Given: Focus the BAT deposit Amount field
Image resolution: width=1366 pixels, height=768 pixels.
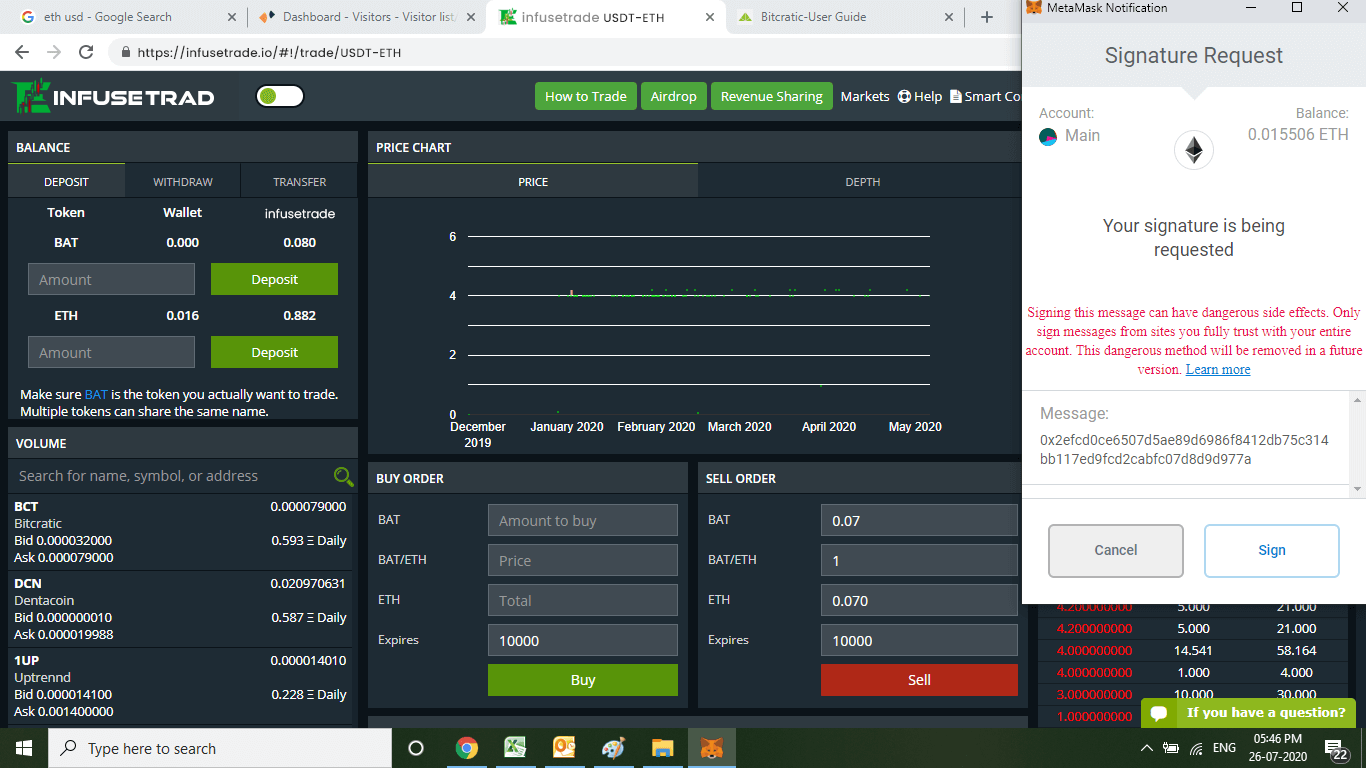Looking at the screenshot, I should [111, 280].
